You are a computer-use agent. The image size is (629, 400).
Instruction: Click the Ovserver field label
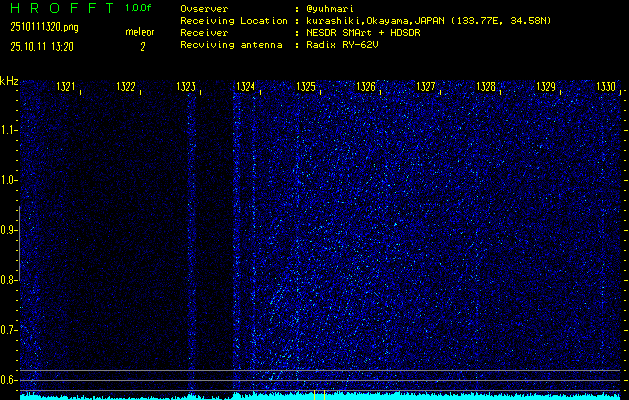[x=204, y=9]
